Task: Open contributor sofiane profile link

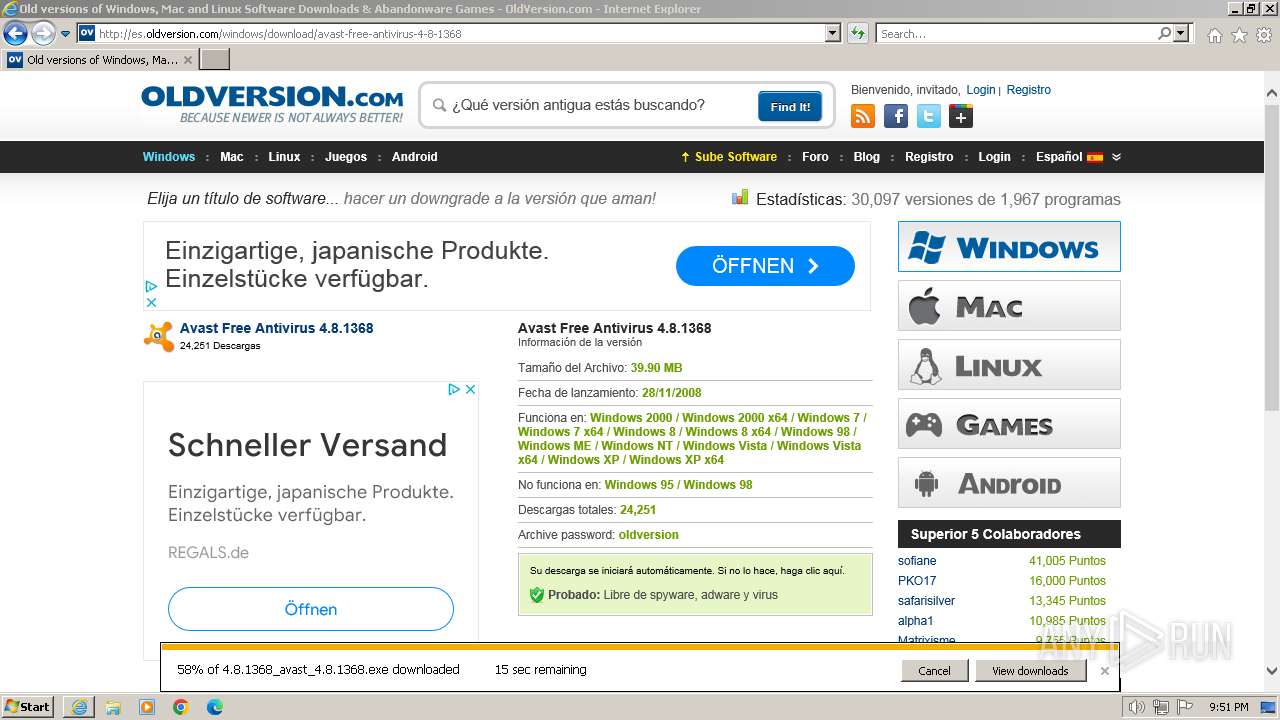Action: click(917, 561)
